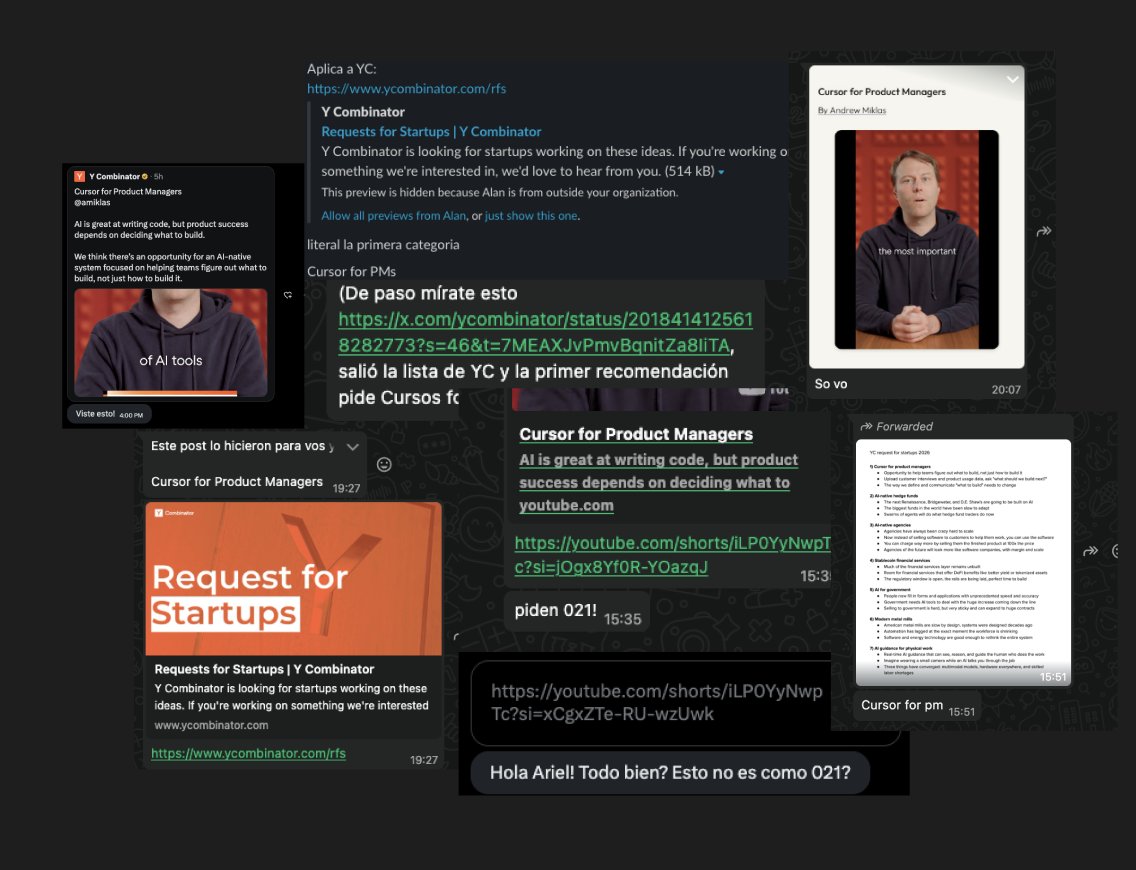The image size is (1136, 870).
Task: Open the youtube.com/shorts link sent at 15:35
Action: click(x=672, y=555)
